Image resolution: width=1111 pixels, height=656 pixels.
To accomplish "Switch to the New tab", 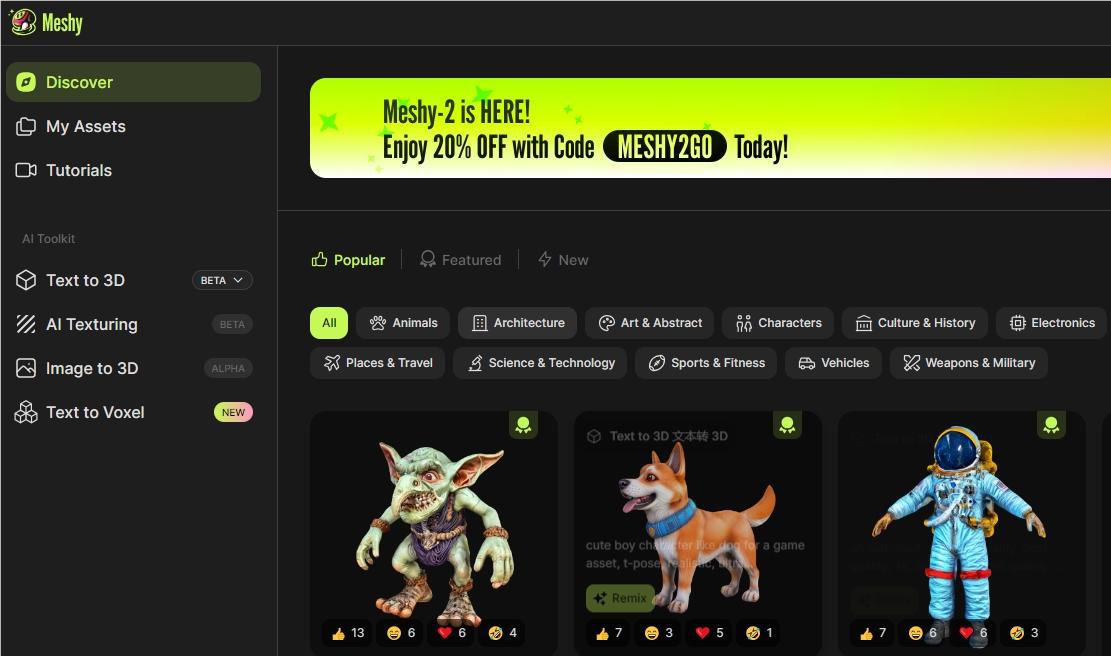I will [x=563, y=260].
